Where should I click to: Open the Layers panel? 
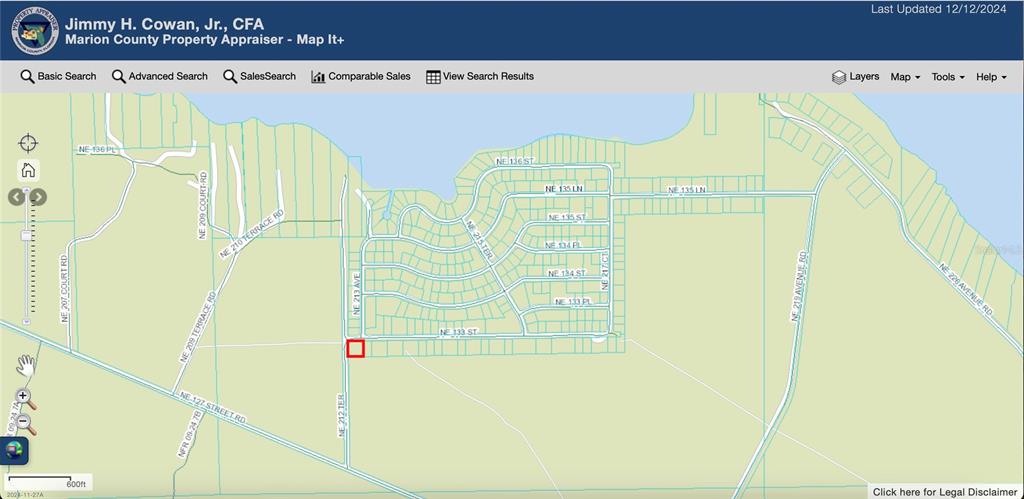click(855, 77)
